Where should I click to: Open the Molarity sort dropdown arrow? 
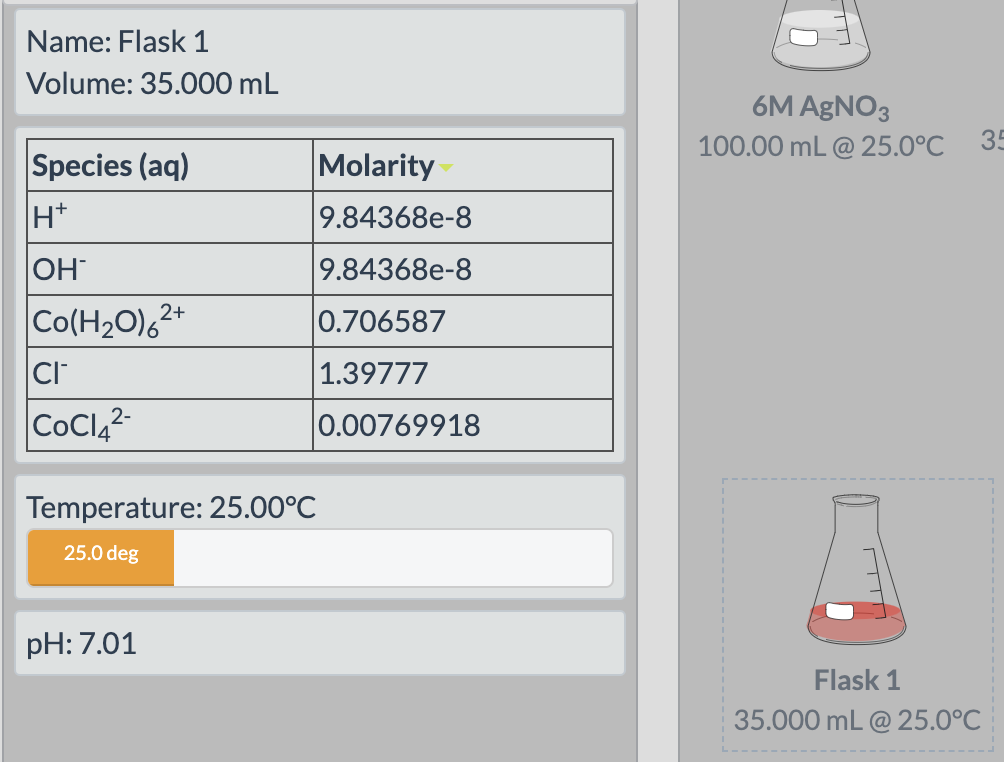pos(445,167)
